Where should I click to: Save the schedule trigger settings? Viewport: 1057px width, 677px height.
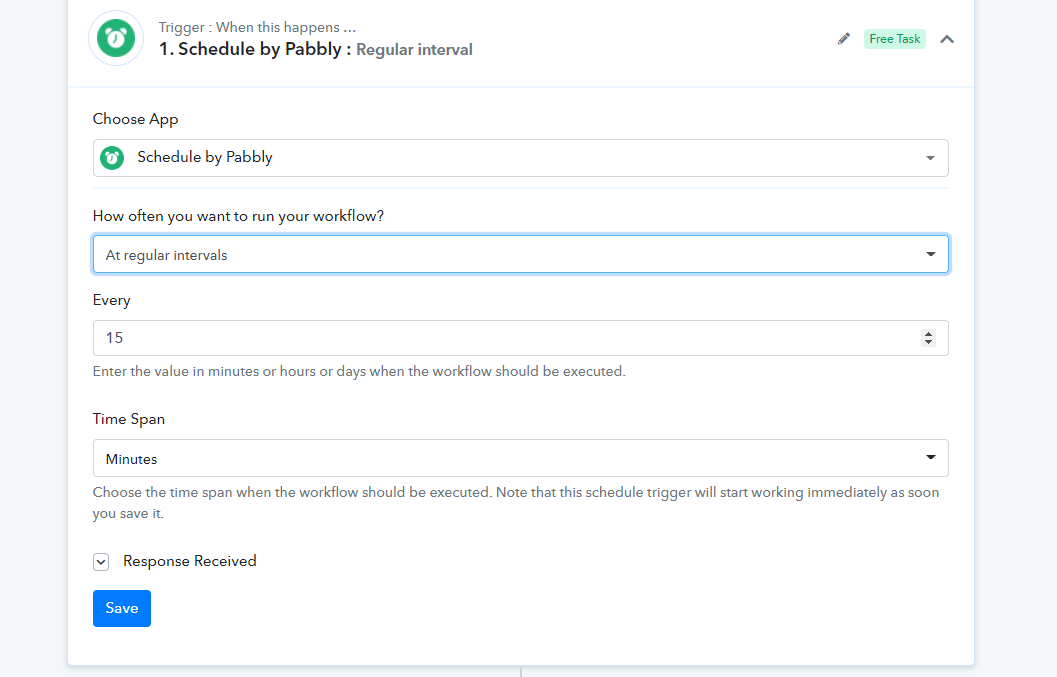click(x=122, y=608)
